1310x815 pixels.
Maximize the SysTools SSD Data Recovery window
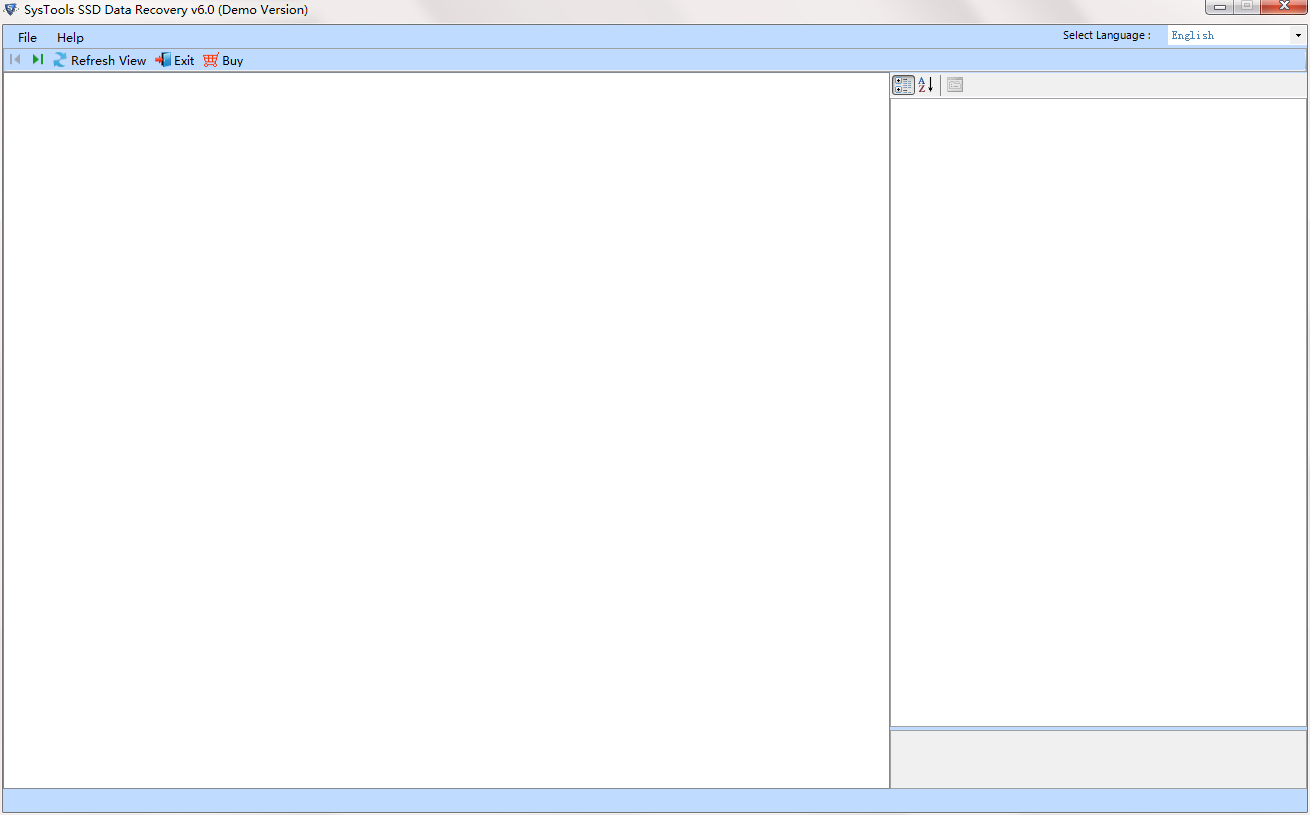(1246, 7)
